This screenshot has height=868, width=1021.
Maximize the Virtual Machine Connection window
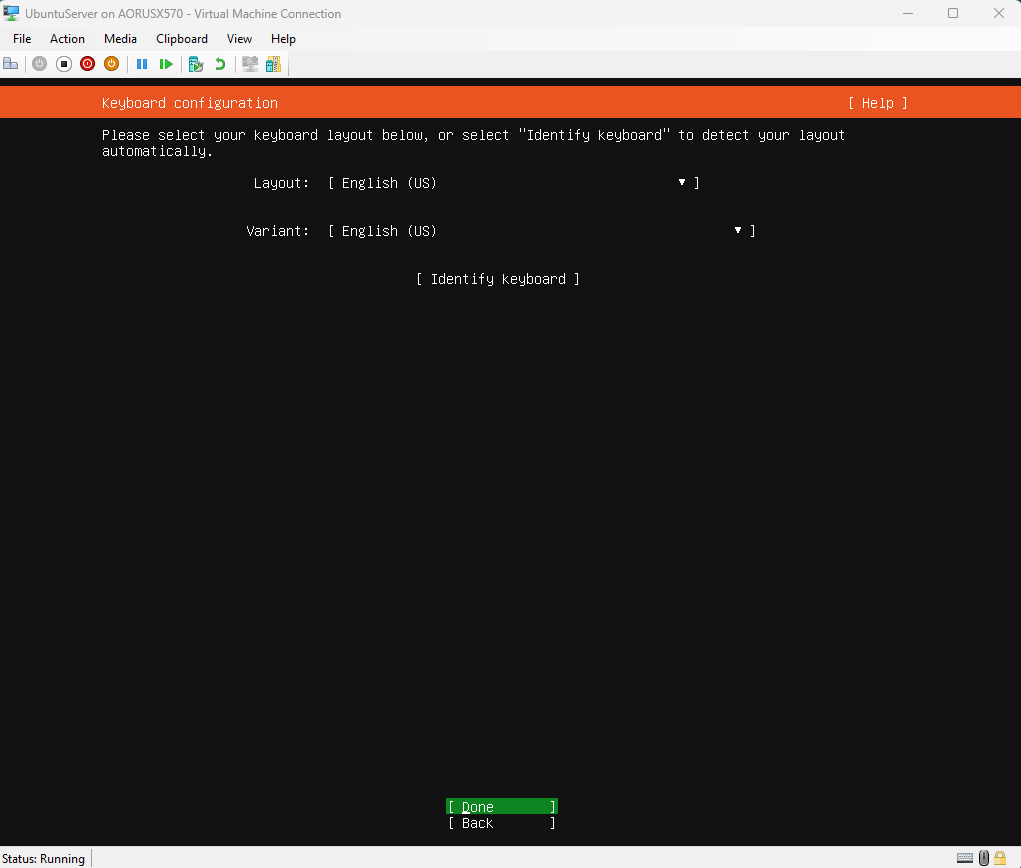[x=953, y=13]
